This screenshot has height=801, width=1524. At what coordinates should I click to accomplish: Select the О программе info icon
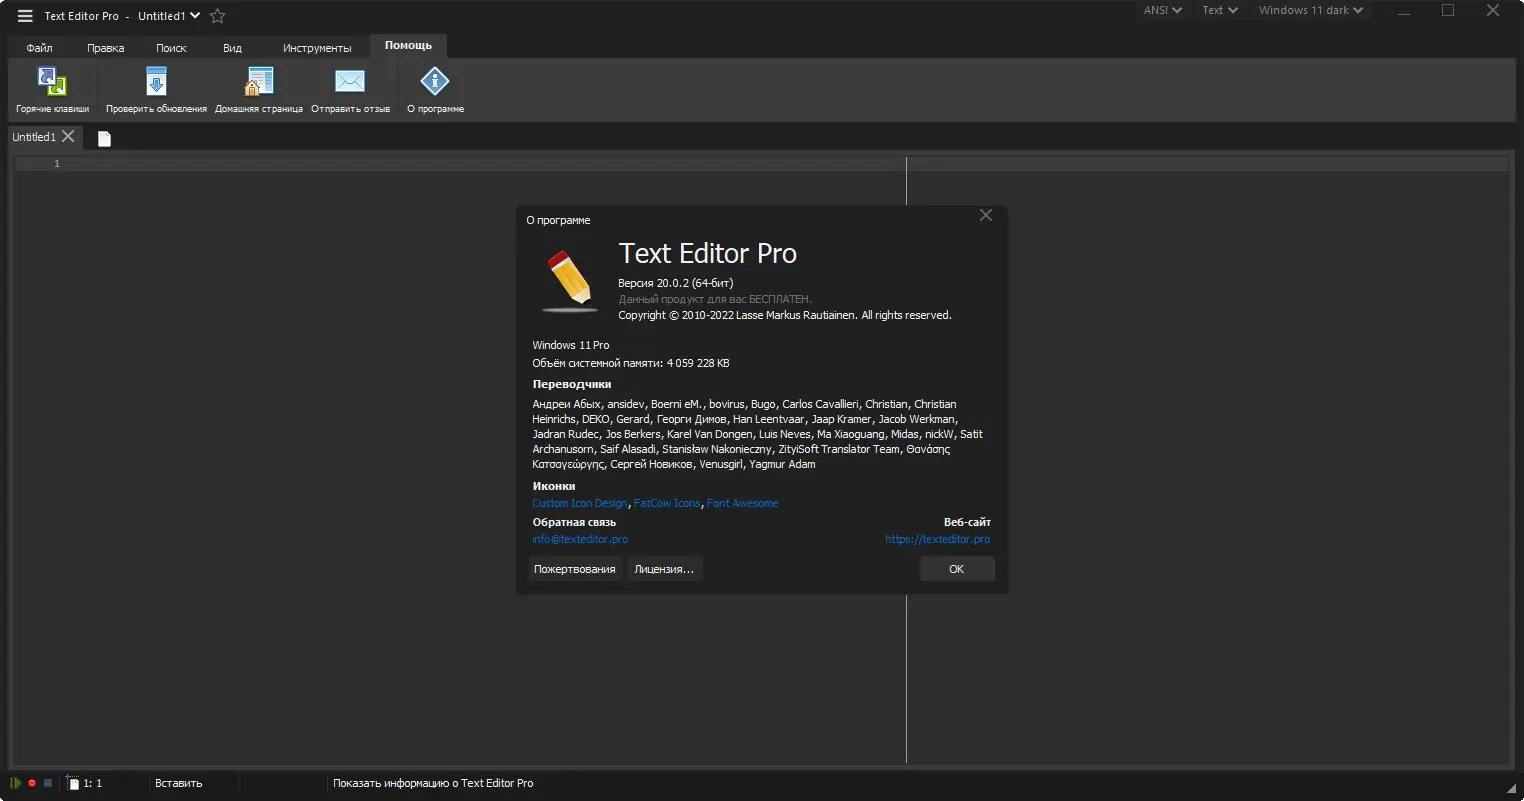434,80
